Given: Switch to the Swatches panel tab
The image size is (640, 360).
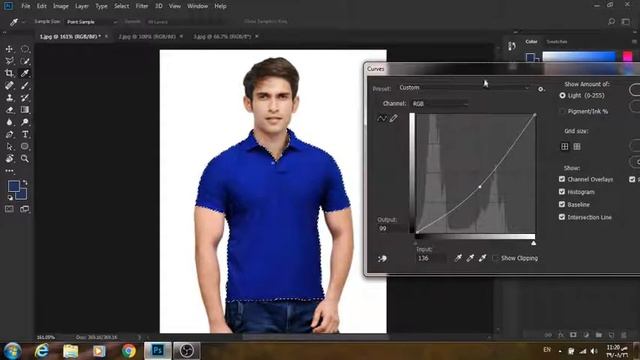Looking at the screenshot, I should [557, 42].
